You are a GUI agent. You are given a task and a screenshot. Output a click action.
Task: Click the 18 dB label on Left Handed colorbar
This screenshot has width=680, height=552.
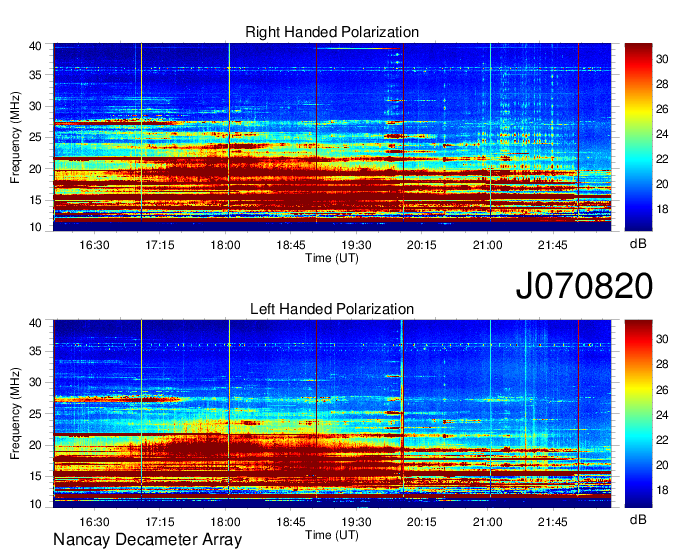click(662, 490)
